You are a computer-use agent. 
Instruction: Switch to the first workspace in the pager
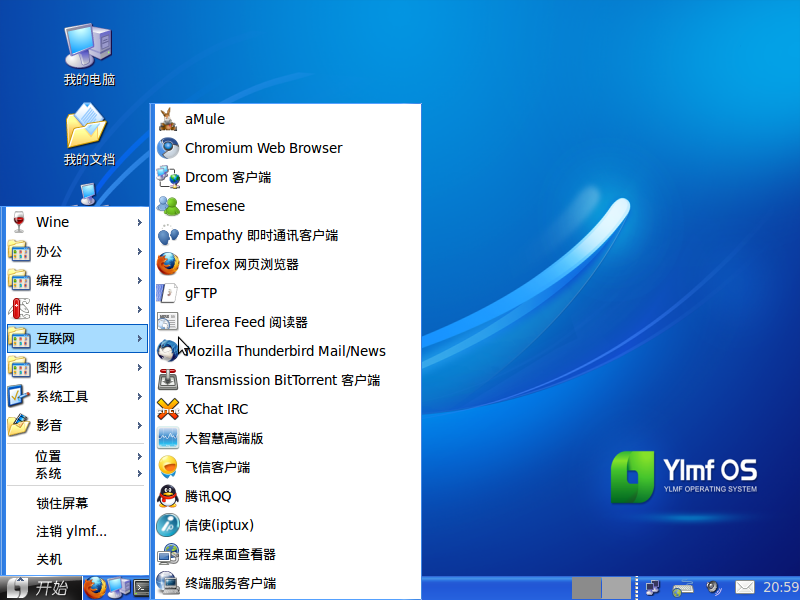tap(586, 588)
